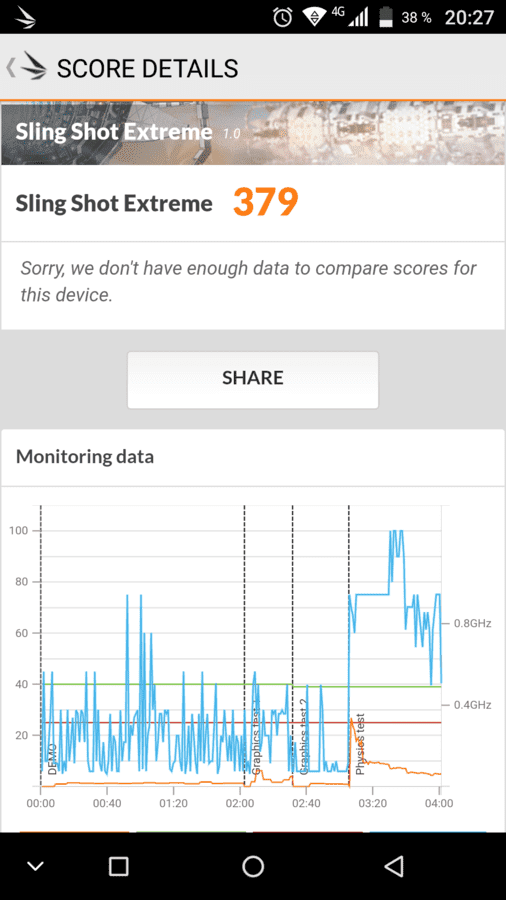Tap the Wi-Fi status icon
Image resolution: width=506 pixels, height=900 pixels.
coord(314,17)
